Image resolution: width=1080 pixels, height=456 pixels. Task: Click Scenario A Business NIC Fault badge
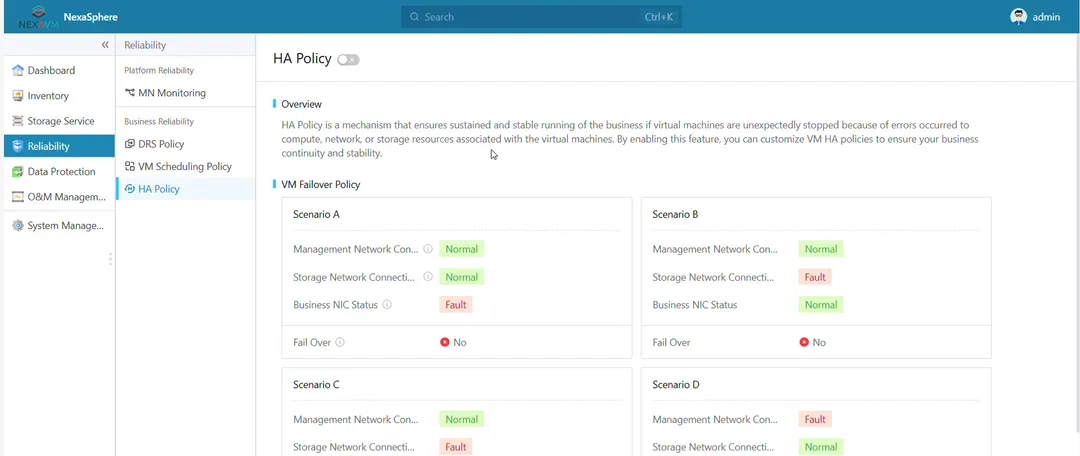point(456,304)
